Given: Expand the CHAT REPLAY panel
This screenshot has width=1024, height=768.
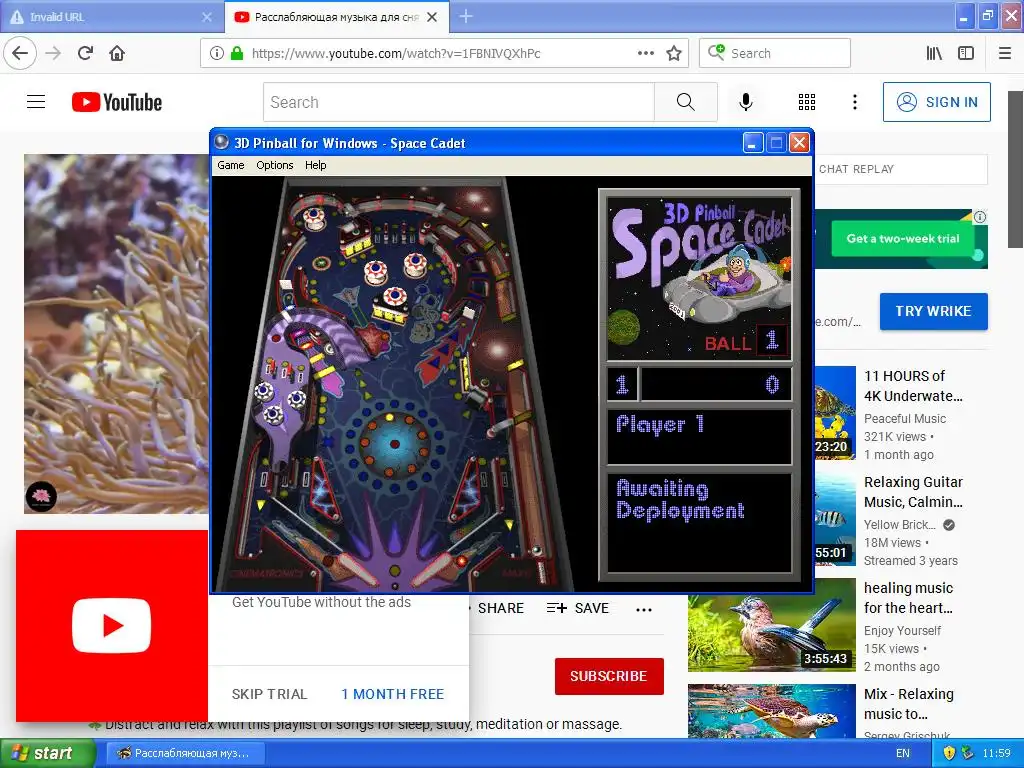Looking at the screenshot, I should pyautogui.click(x=901, y=169).
